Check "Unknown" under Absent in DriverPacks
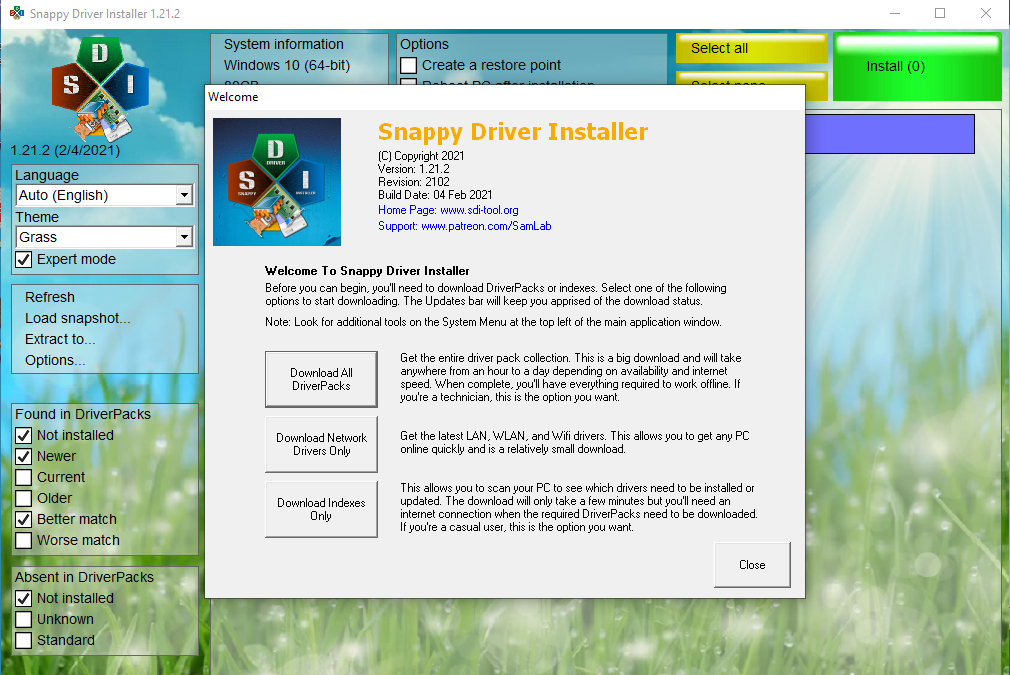Viewport: 1010px width, 675px height. click(x=22, y=619)
